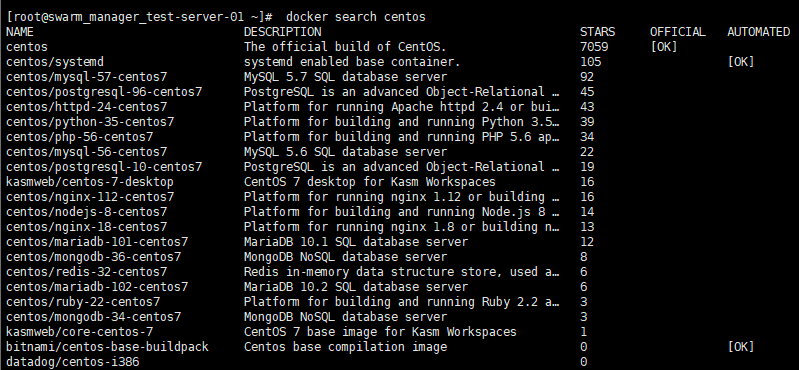The image size is (799, 370).
Task: Click the Ruby 2.2 description text
Action: (402, 302)
